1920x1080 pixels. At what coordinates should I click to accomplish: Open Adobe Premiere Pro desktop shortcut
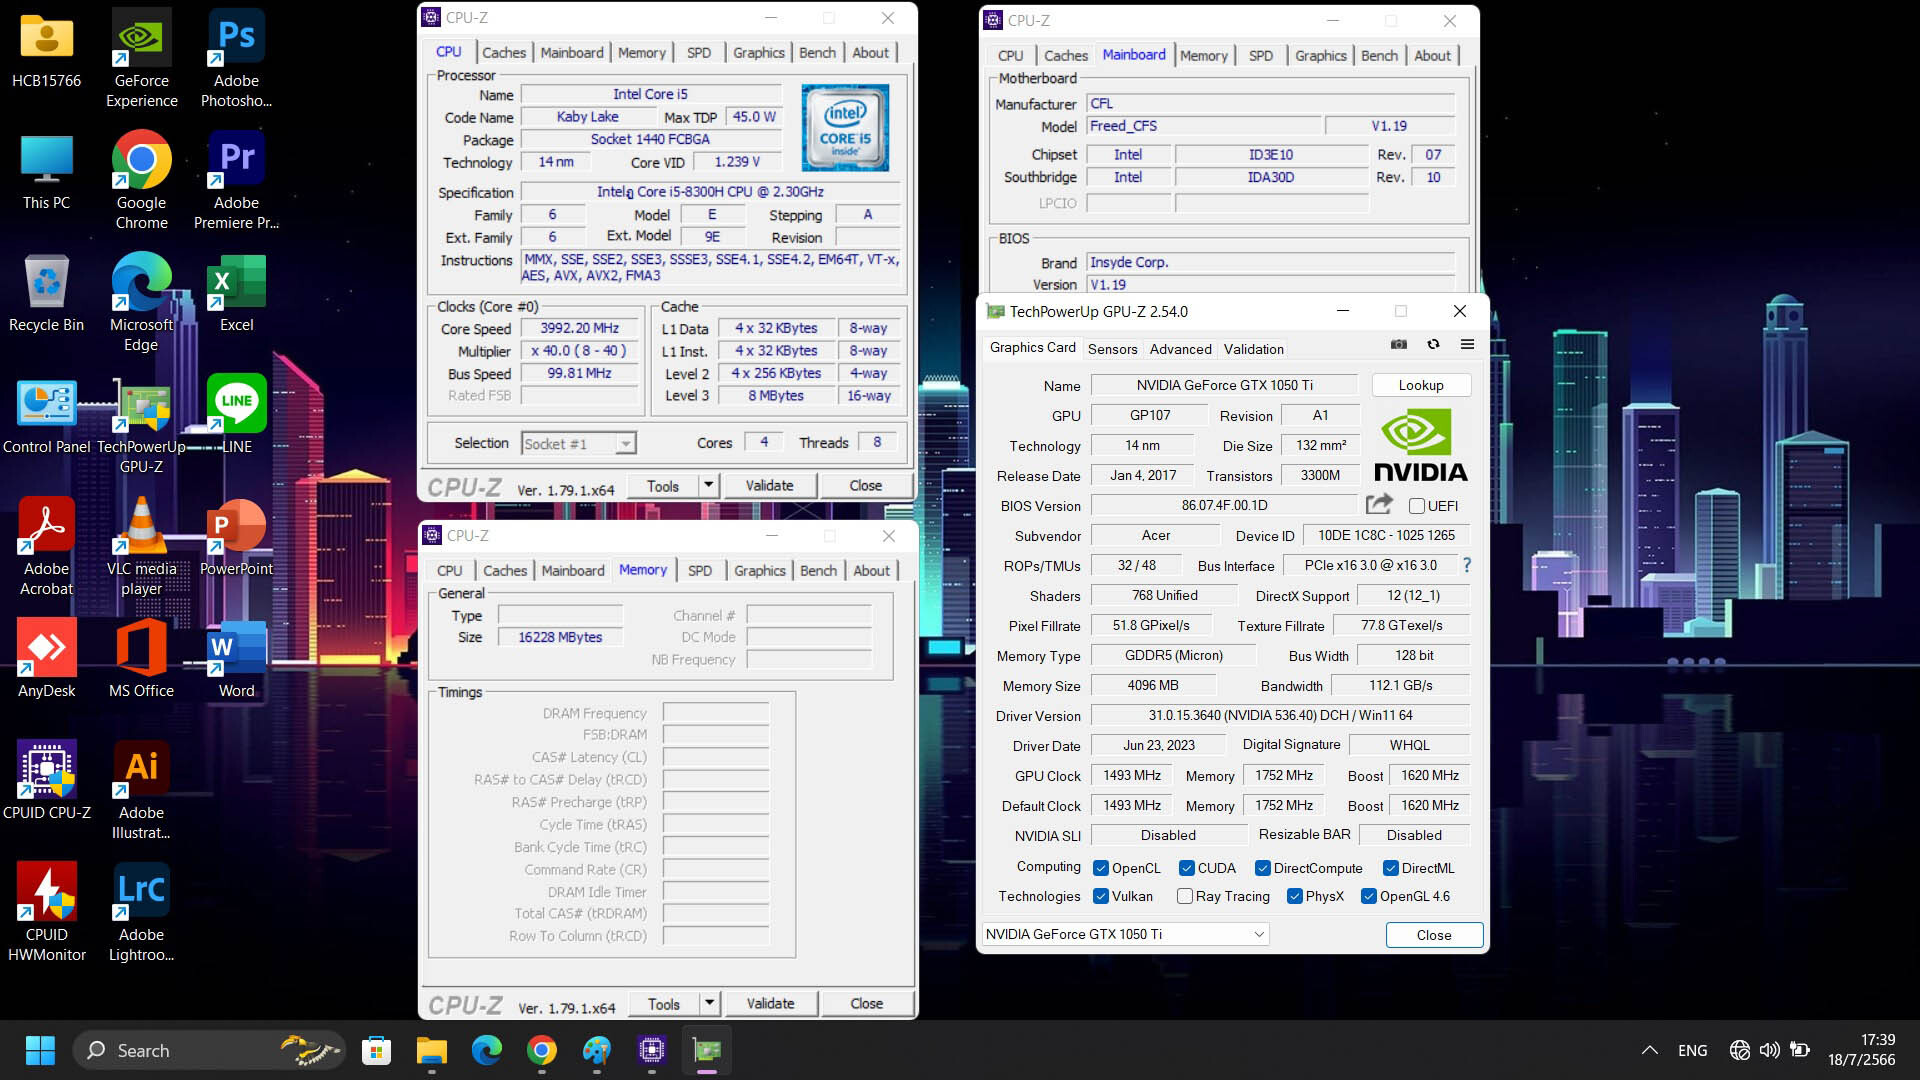[236, 180]
